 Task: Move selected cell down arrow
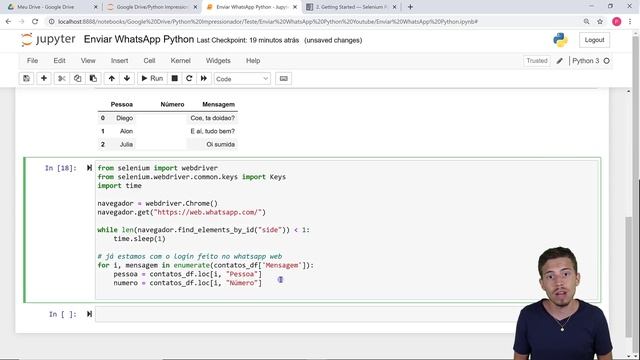tap(127, 78)
